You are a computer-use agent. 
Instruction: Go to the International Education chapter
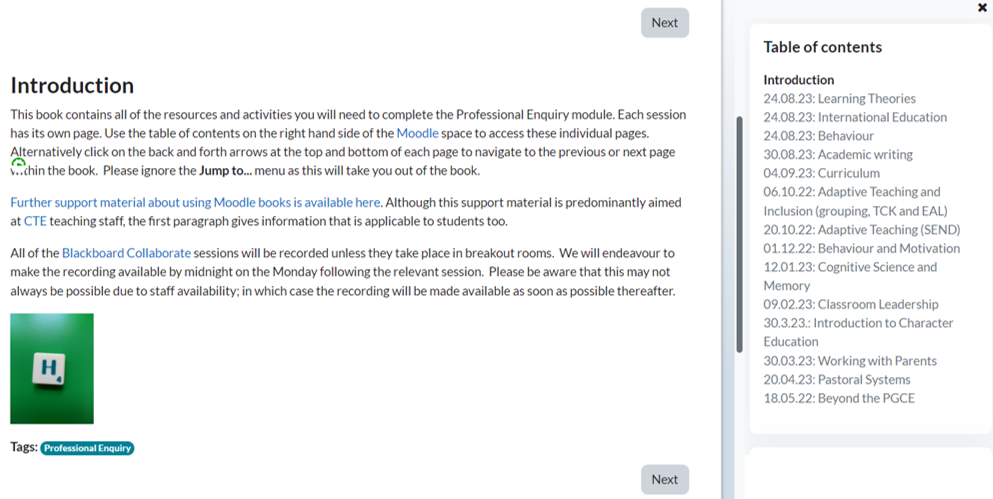855,117
